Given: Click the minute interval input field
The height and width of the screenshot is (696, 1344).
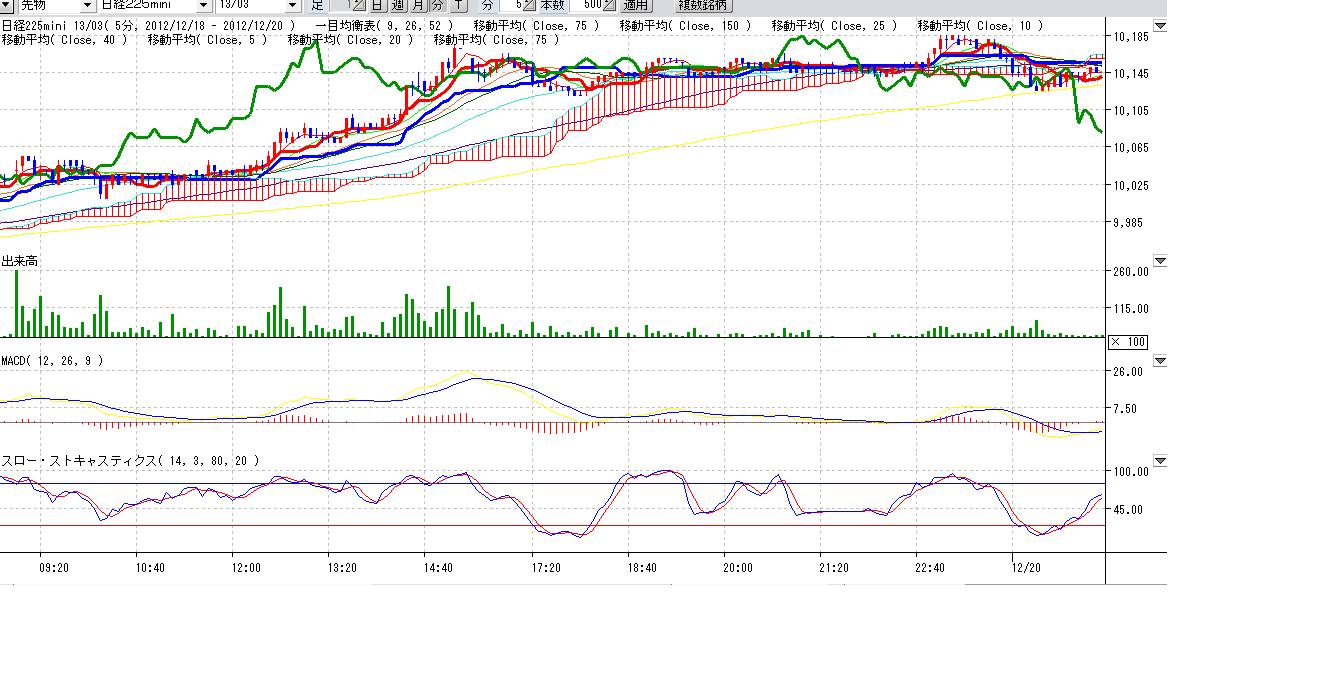Looking at the screenshot, I should 510,5.
